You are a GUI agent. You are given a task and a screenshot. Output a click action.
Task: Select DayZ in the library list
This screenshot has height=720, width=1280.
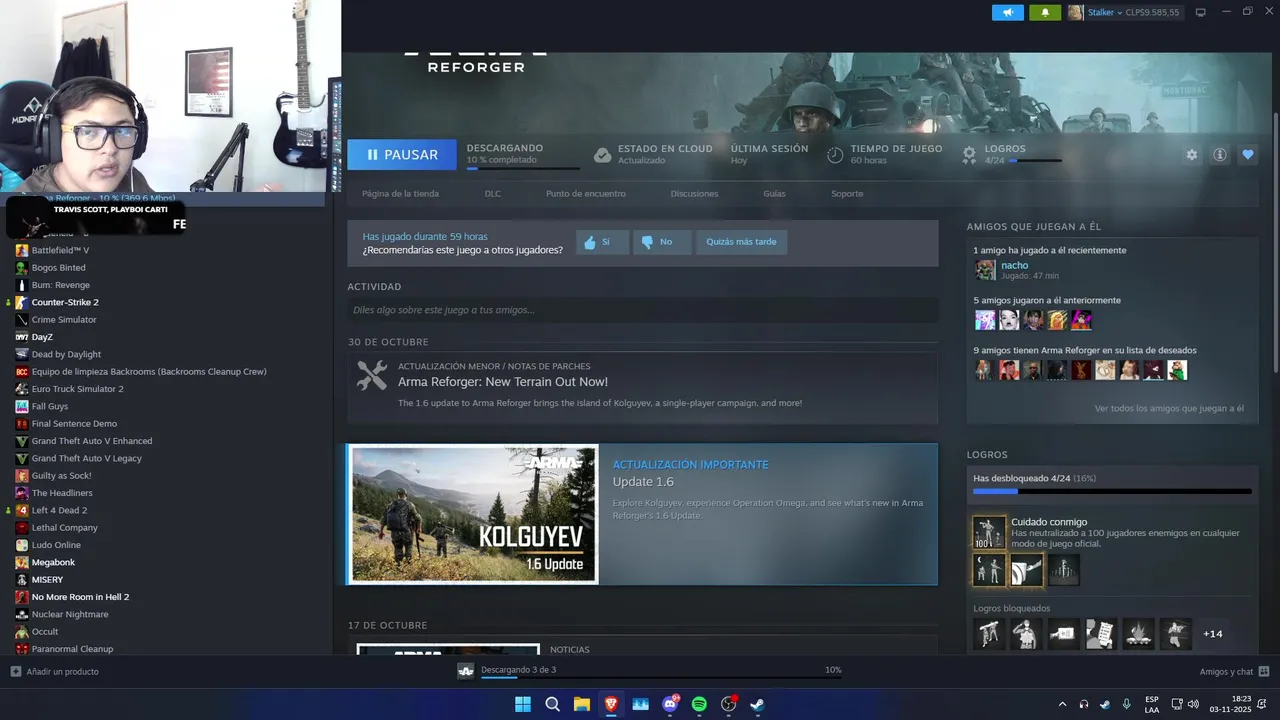(x=42, y=337)
